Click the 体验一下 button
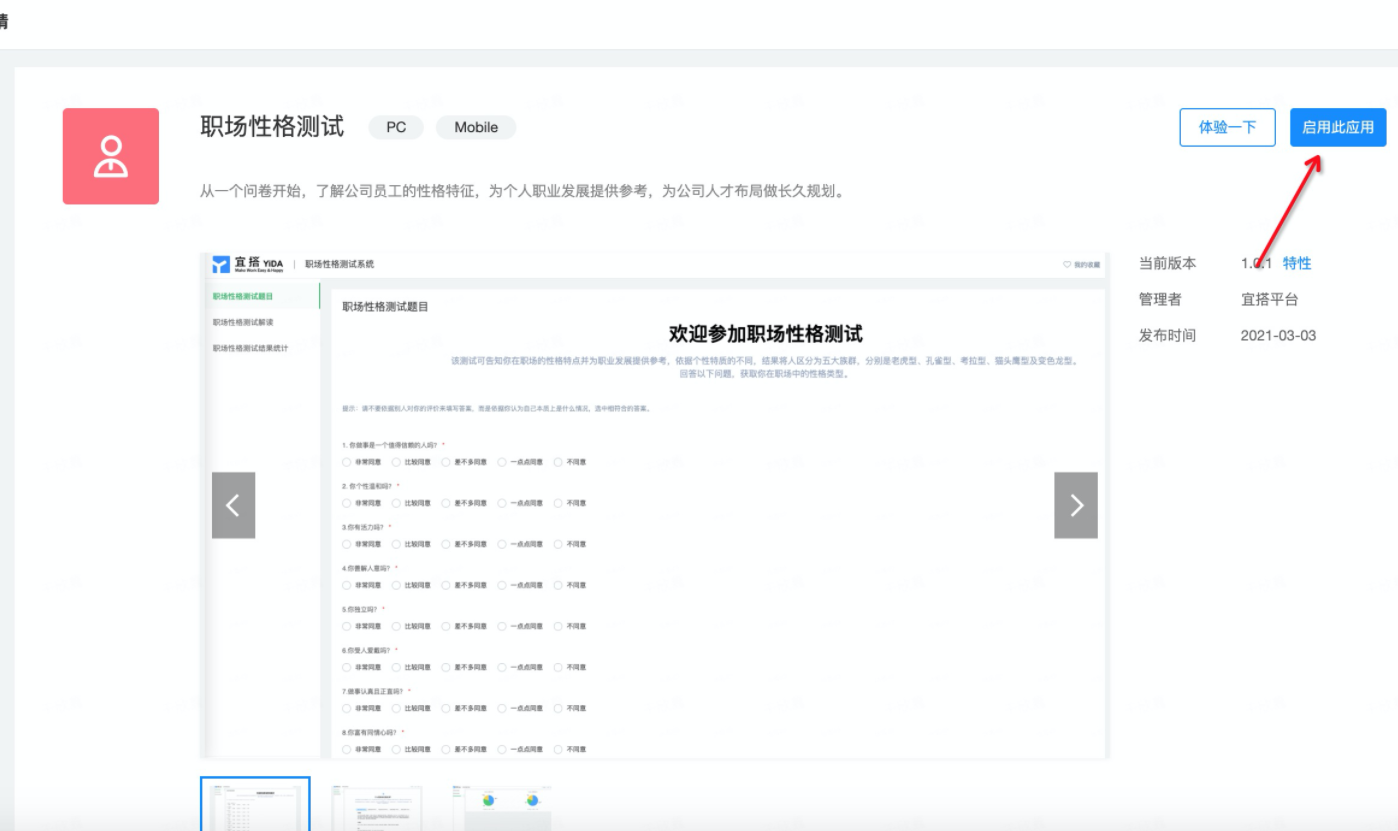This screenshot has height=831, width=1398. 1227,127
